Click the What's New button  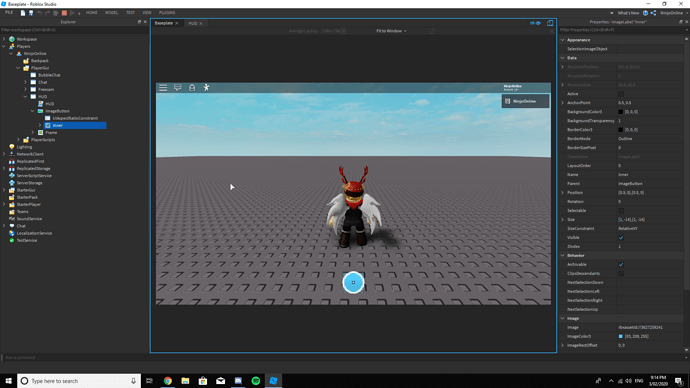click(x=628, y=13)
